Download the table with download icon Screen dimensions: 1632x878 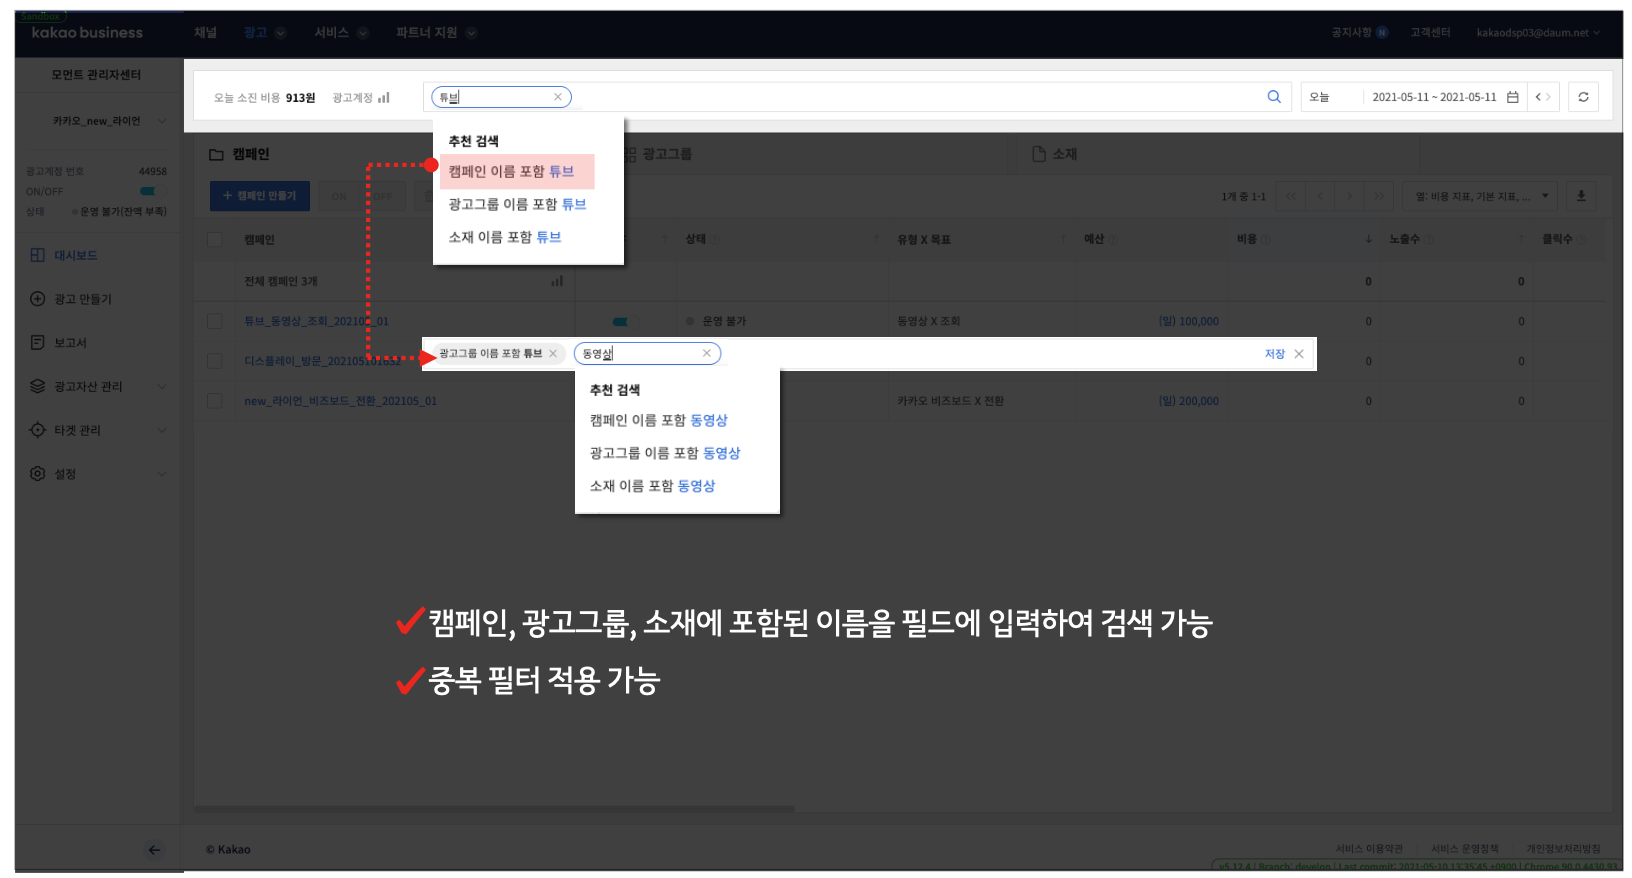point(1581,196)
